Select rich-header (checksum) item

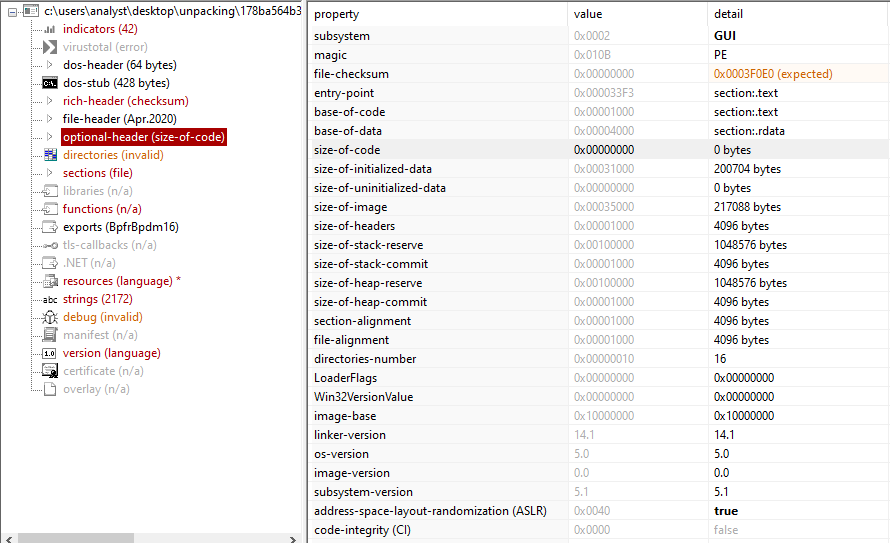125,101
